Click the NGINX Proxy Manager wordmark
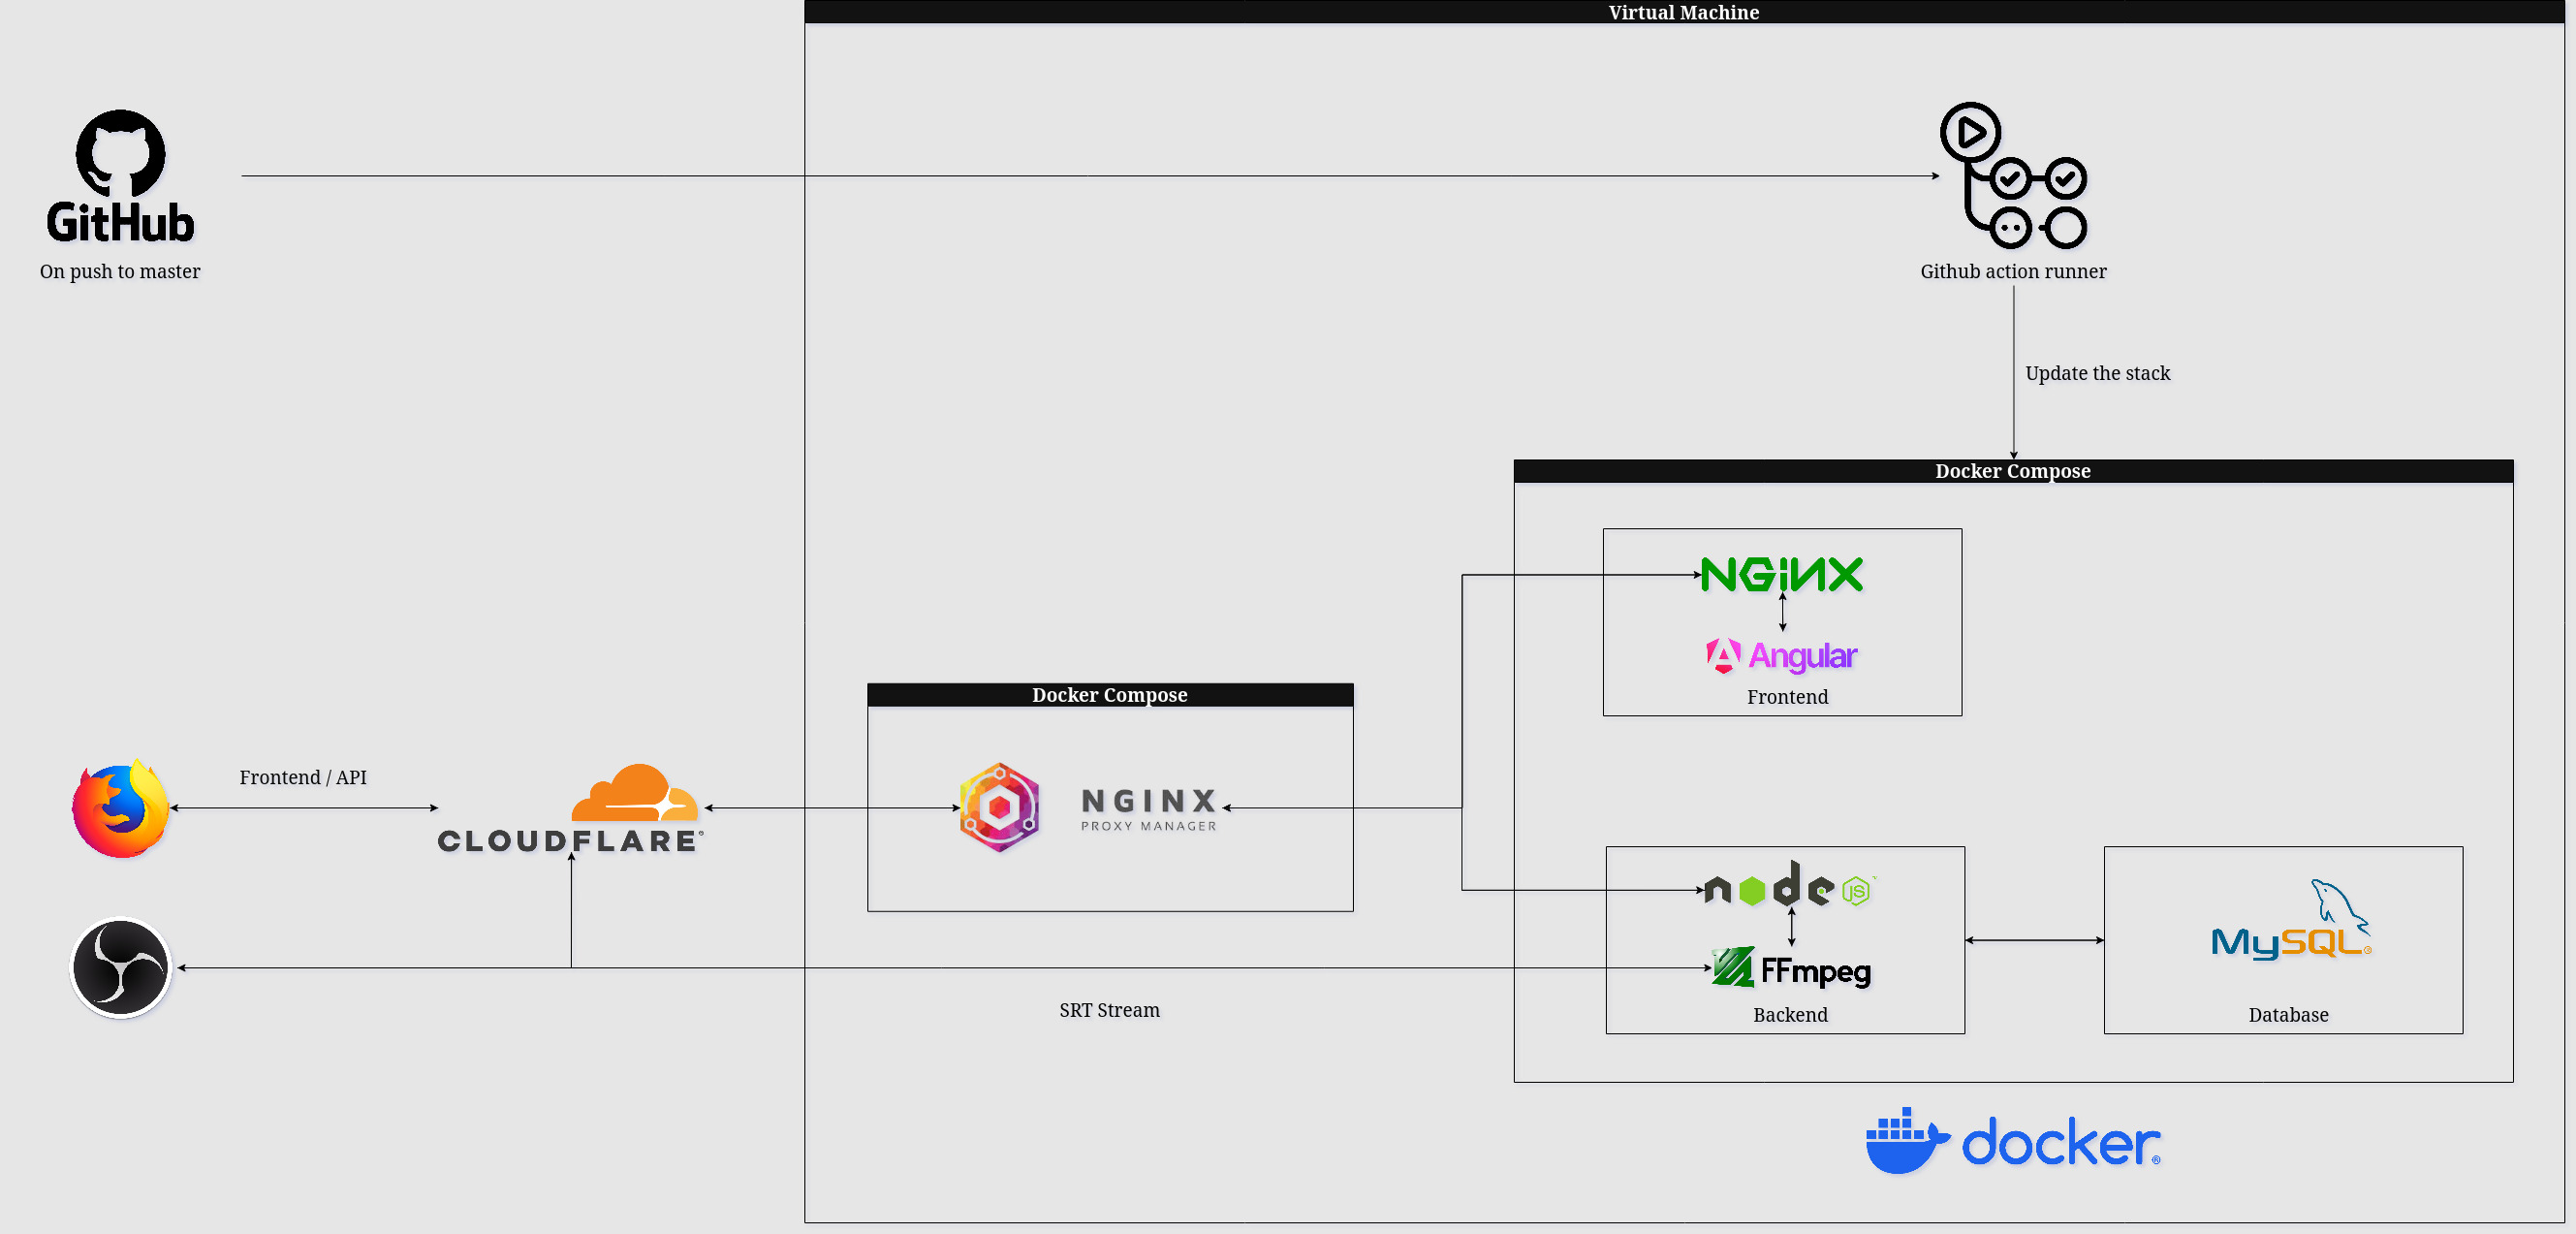The image size is (2576, 1234). 1149,809
